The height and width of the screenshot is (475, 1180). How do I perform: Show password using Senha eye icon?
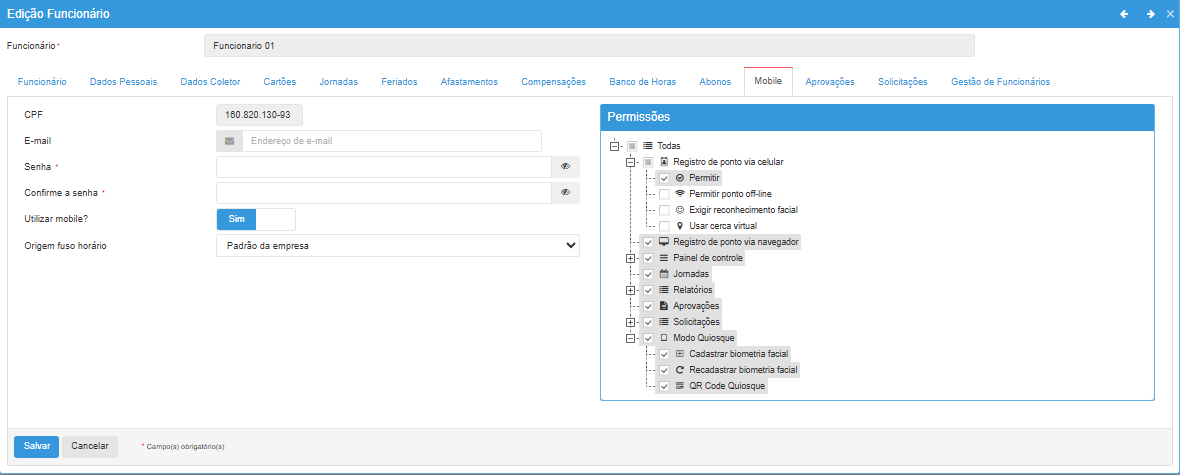(x=565, y=167)
